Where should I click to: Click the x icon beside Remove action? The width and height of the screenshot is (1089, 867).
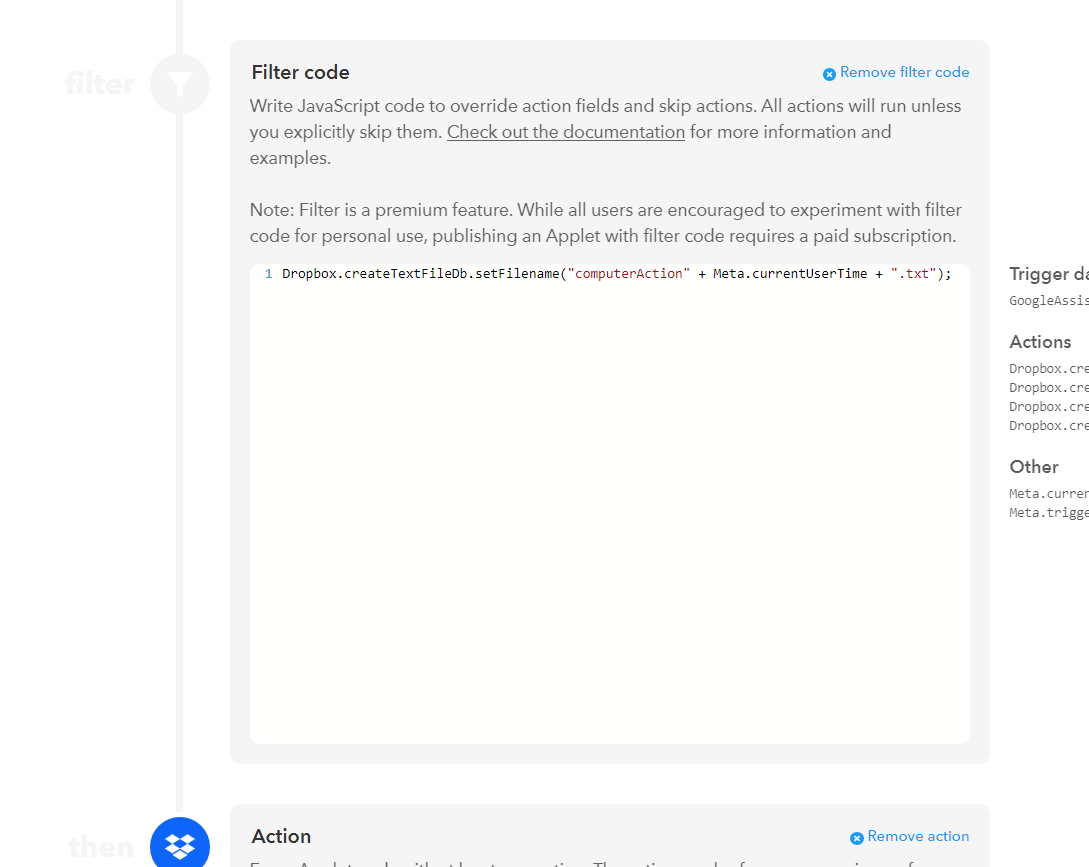pos(857,836)
